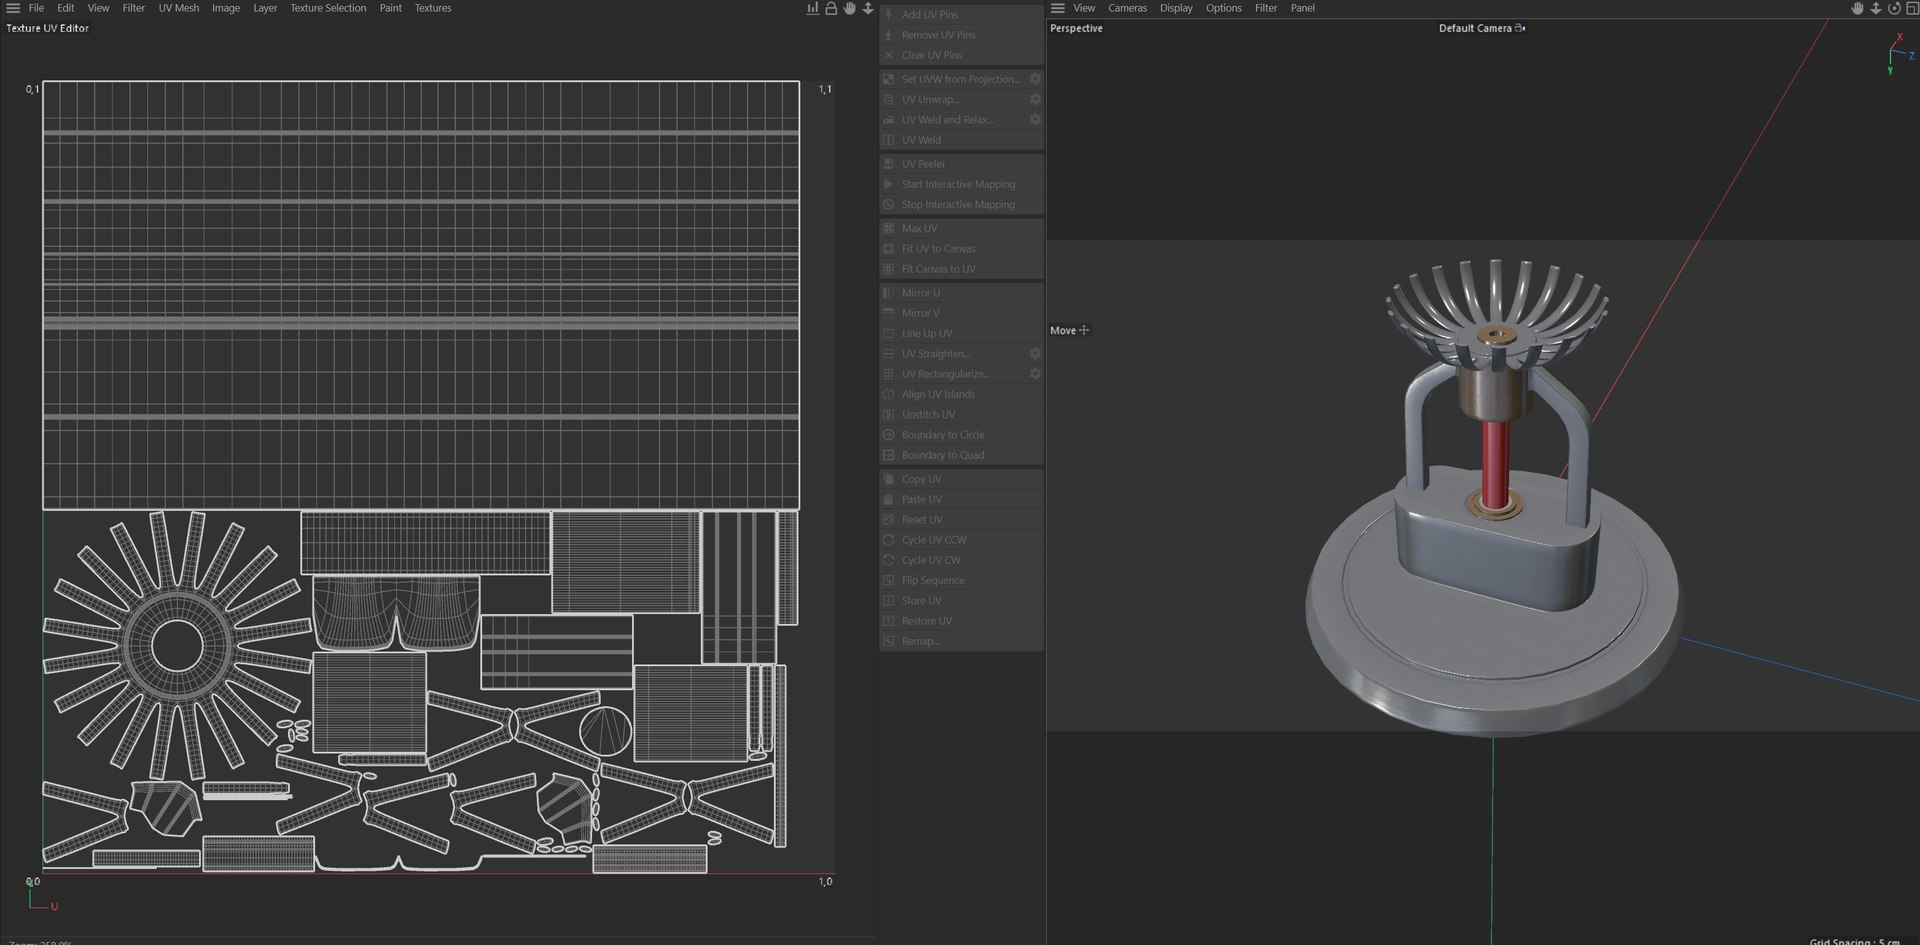Open settings gear for UV Straighten

click(1035, 353)
